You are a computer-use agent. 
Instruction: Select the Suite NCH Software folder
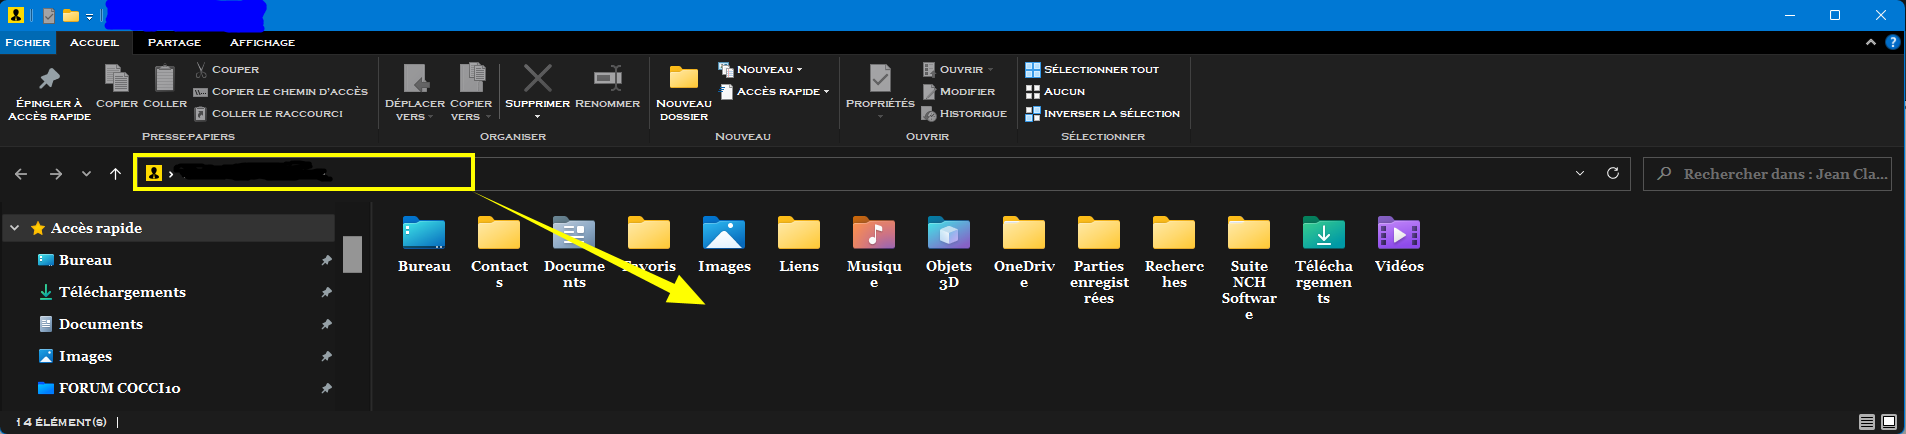coord(1249,267)
